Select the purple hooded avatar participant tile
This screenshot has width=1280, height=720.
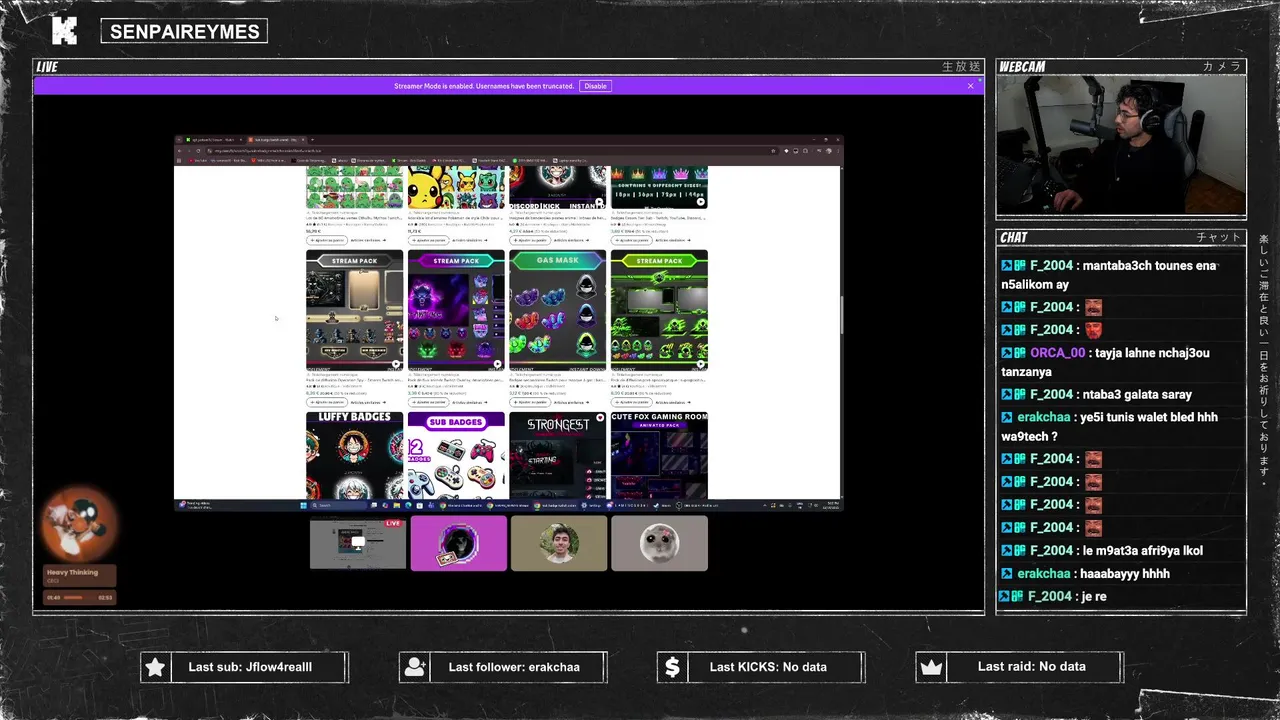(458, 543)
